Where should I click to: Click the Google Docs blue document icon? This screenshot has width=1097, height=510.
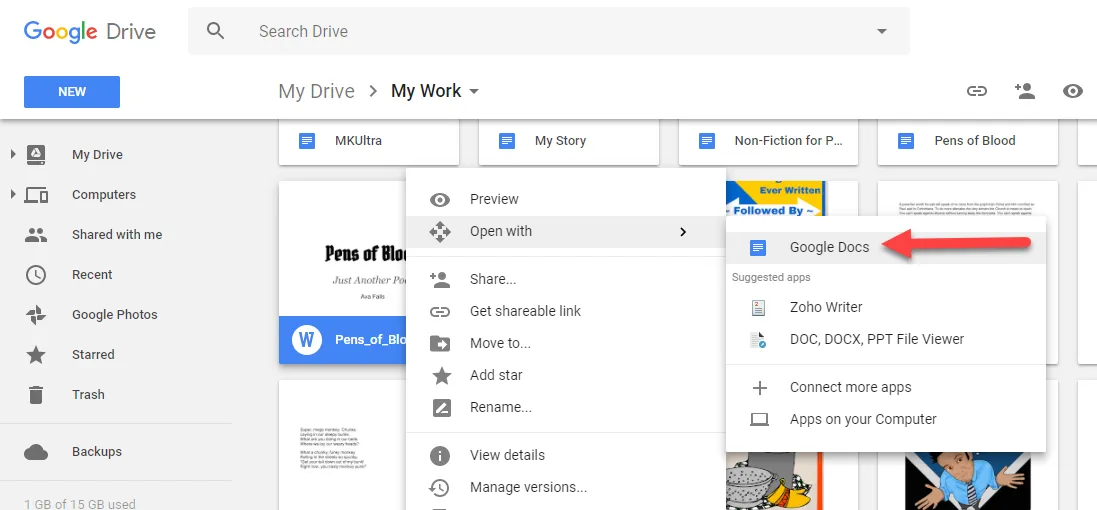[x=758, y=248]
